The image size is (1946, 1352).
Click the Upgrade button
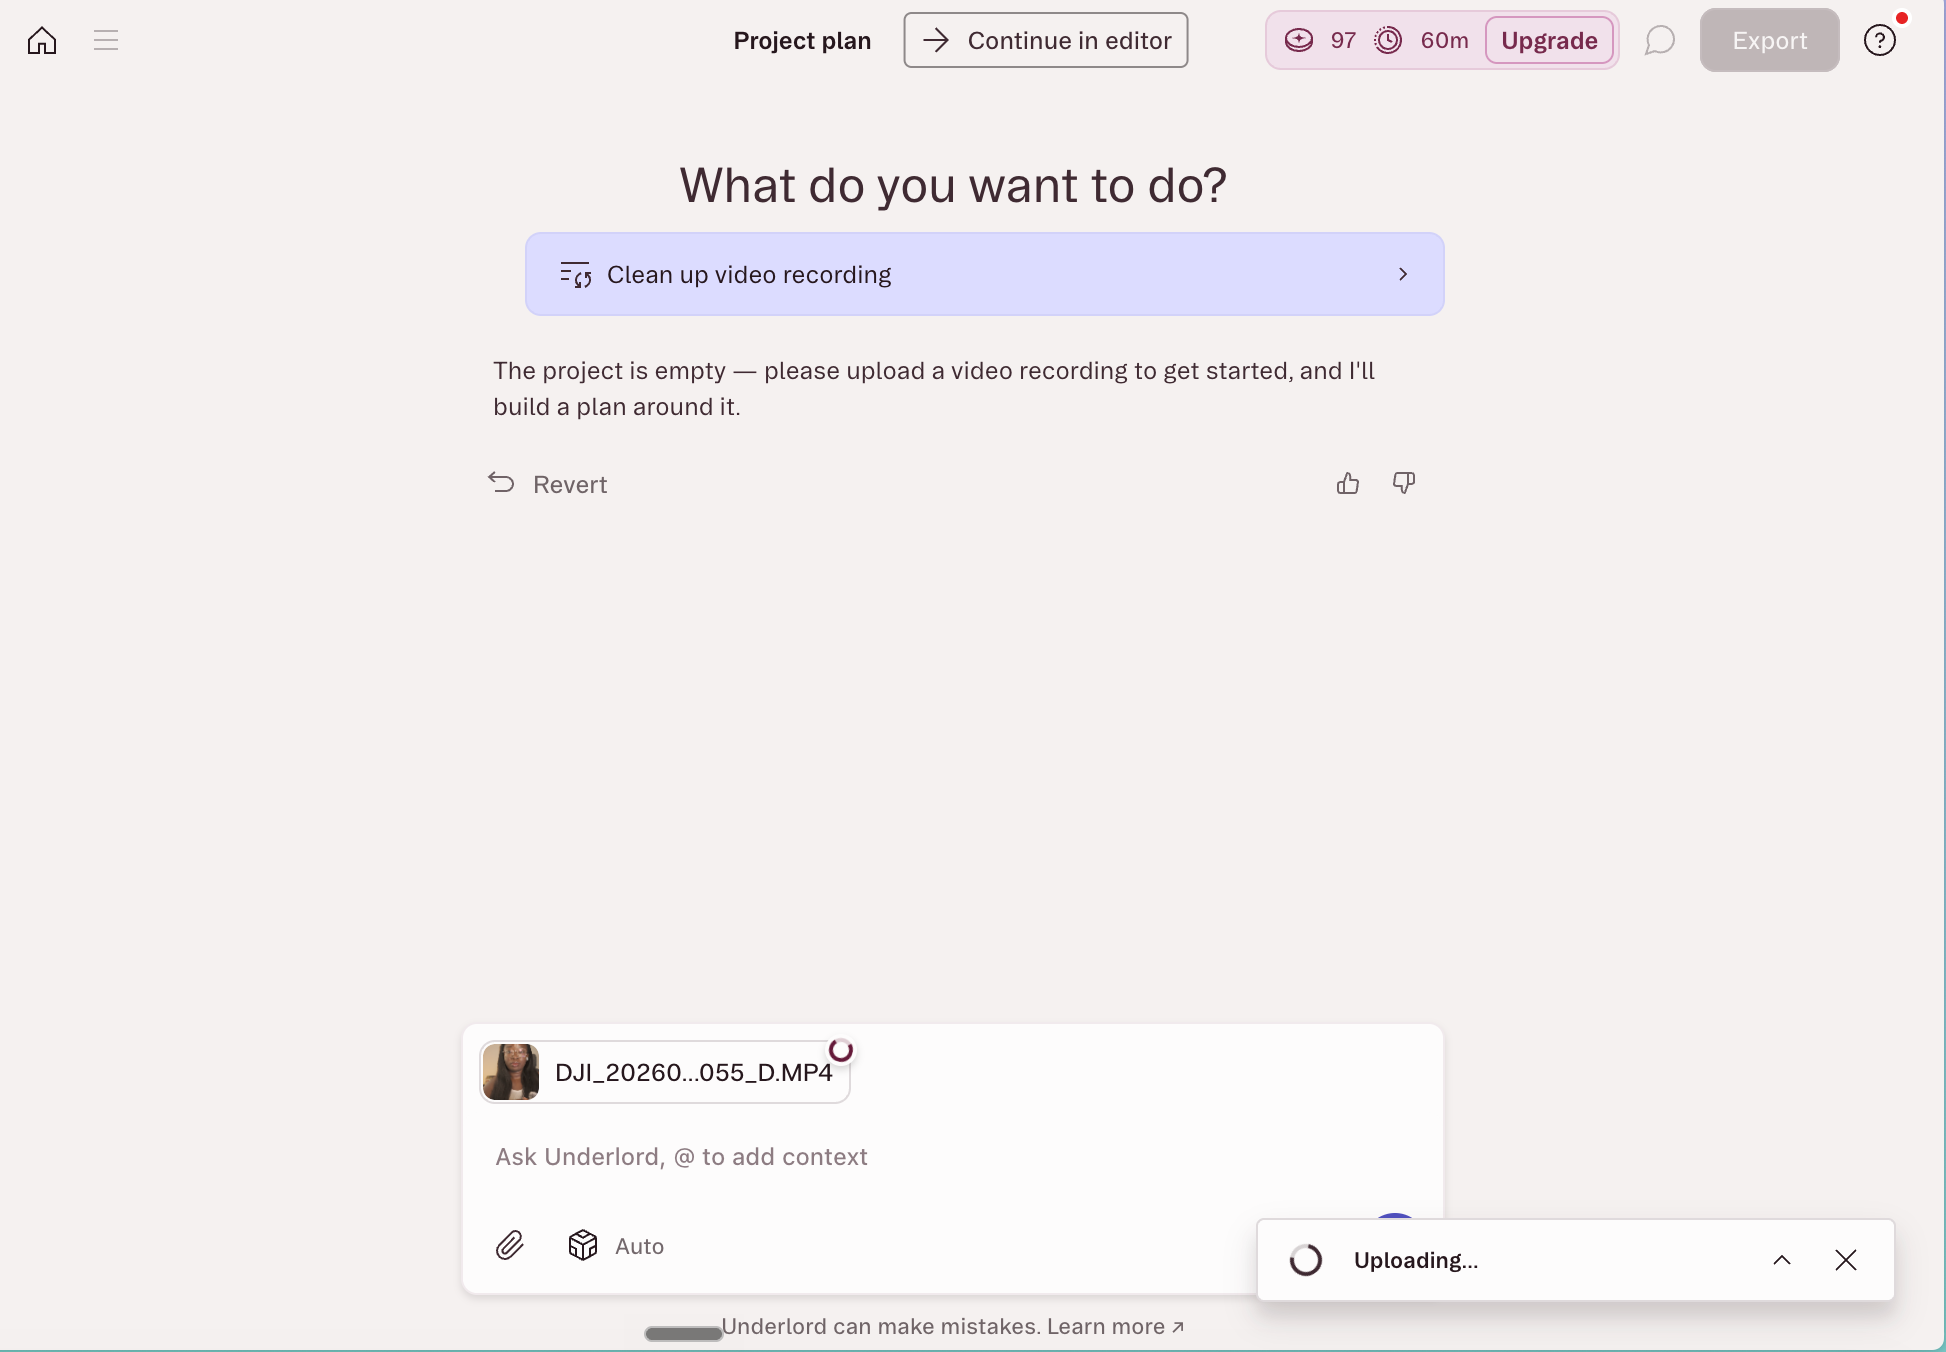tap(1549, 41)
